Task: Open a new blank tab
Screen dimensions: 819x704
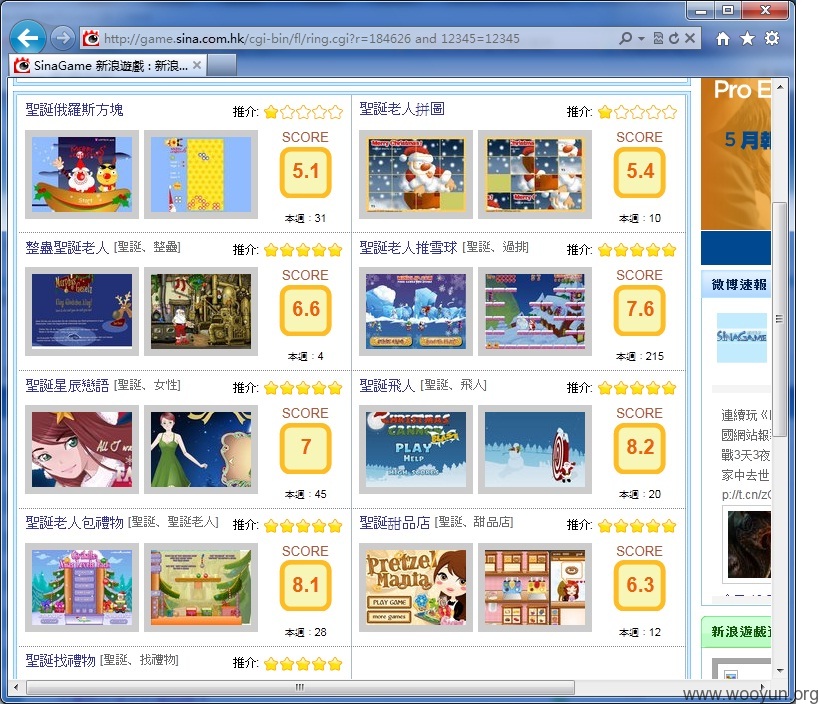Action: pos(221,66)
